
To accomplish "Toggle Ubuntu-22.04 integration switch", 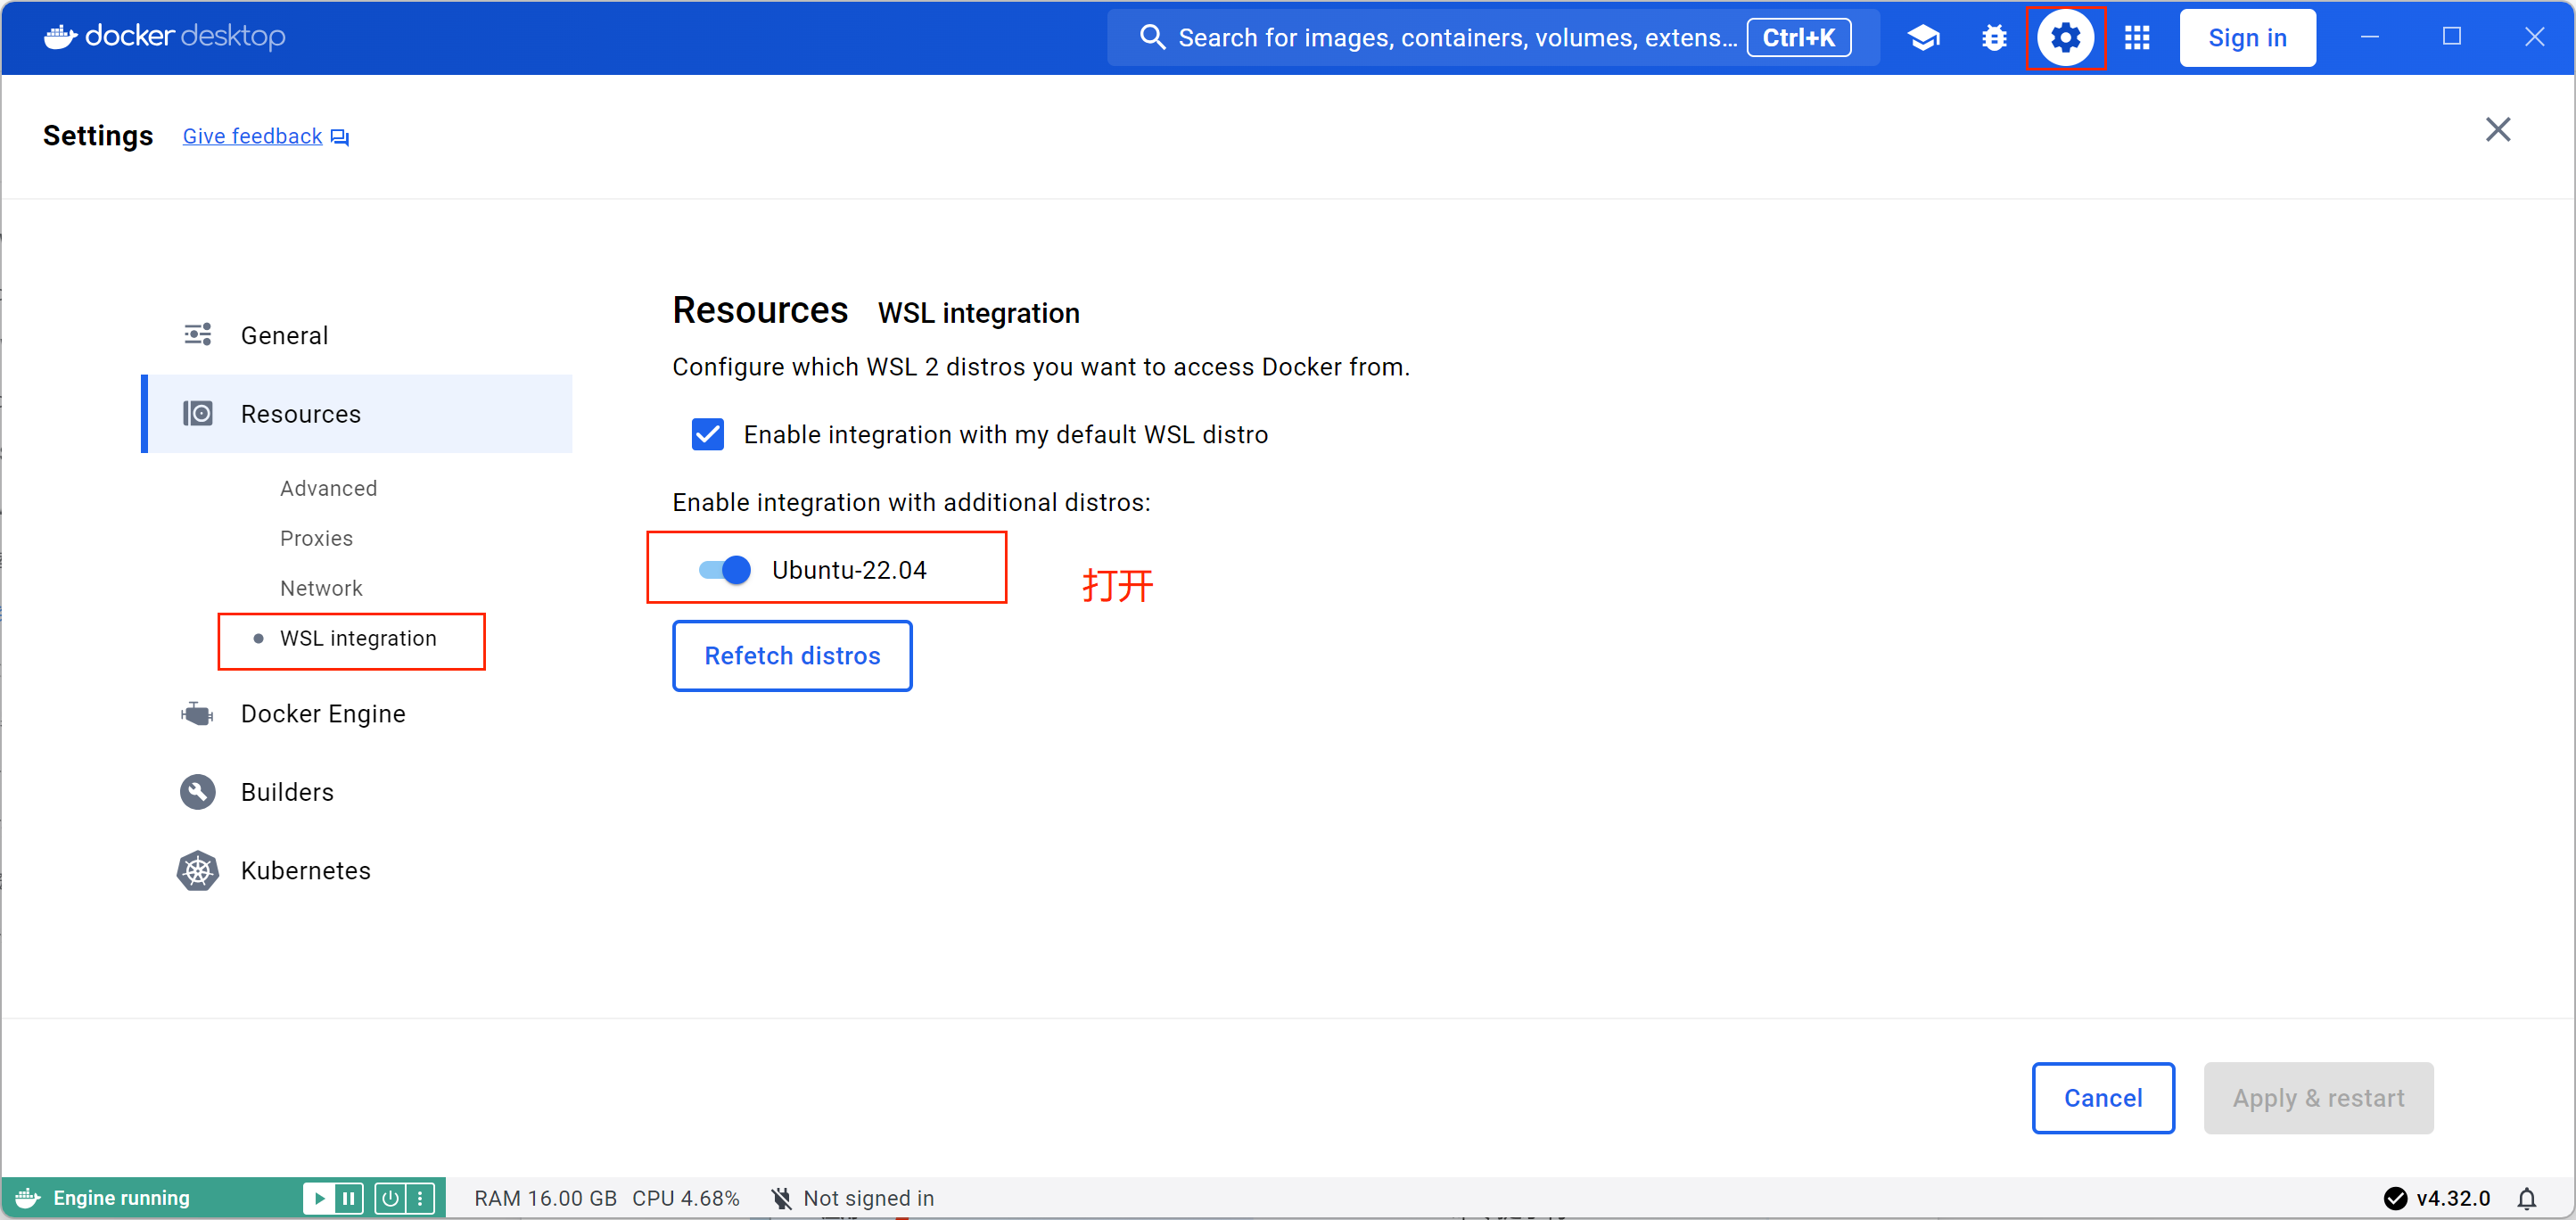I will pyautogui.click(x=725, y=570).
